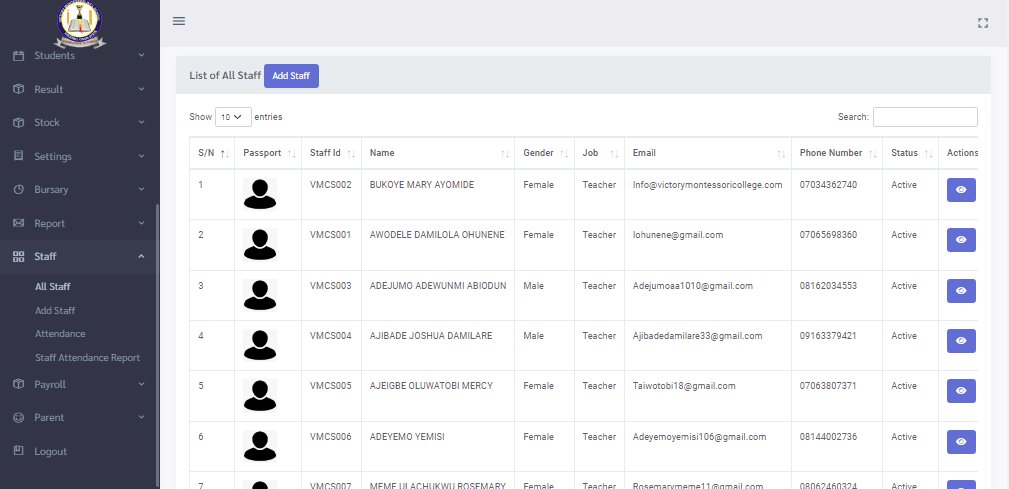The height and width of the screenshot is (489, 1009).
Task: Click email Info@victorymontessoricollege.com
Action: (x=707, y=185)
